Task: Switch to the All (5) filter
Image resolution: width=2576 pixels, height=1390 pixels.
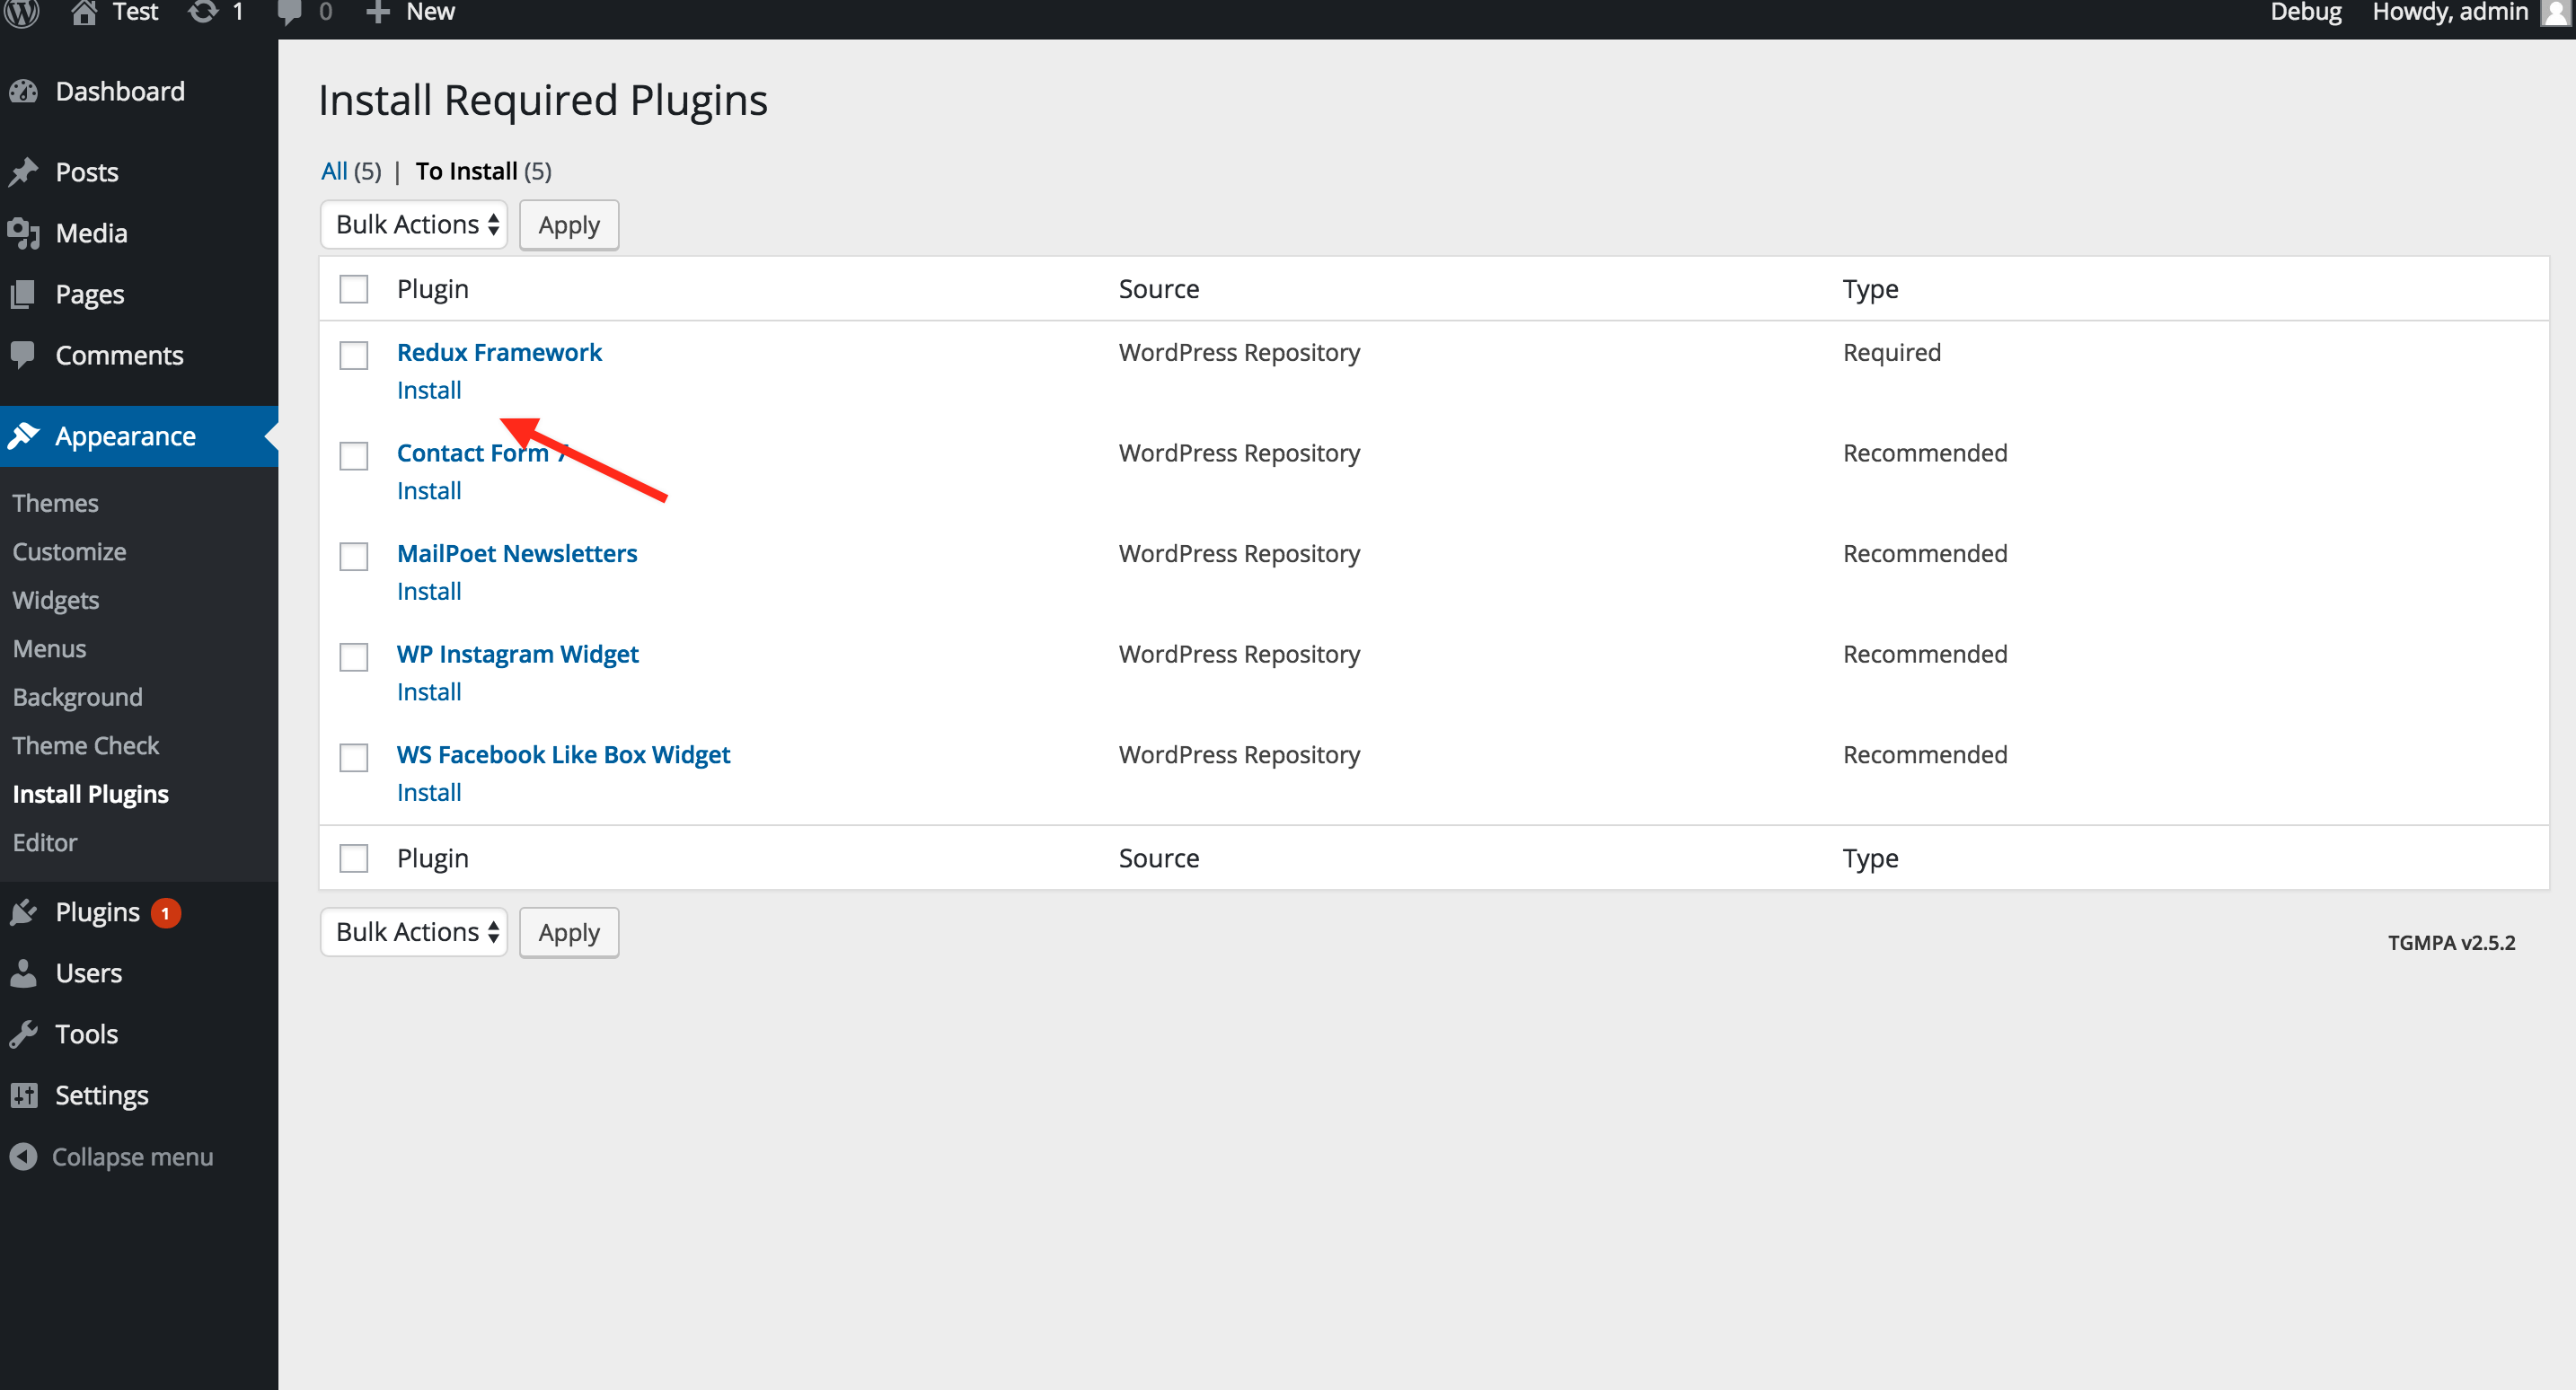Action: pos(351,171)
